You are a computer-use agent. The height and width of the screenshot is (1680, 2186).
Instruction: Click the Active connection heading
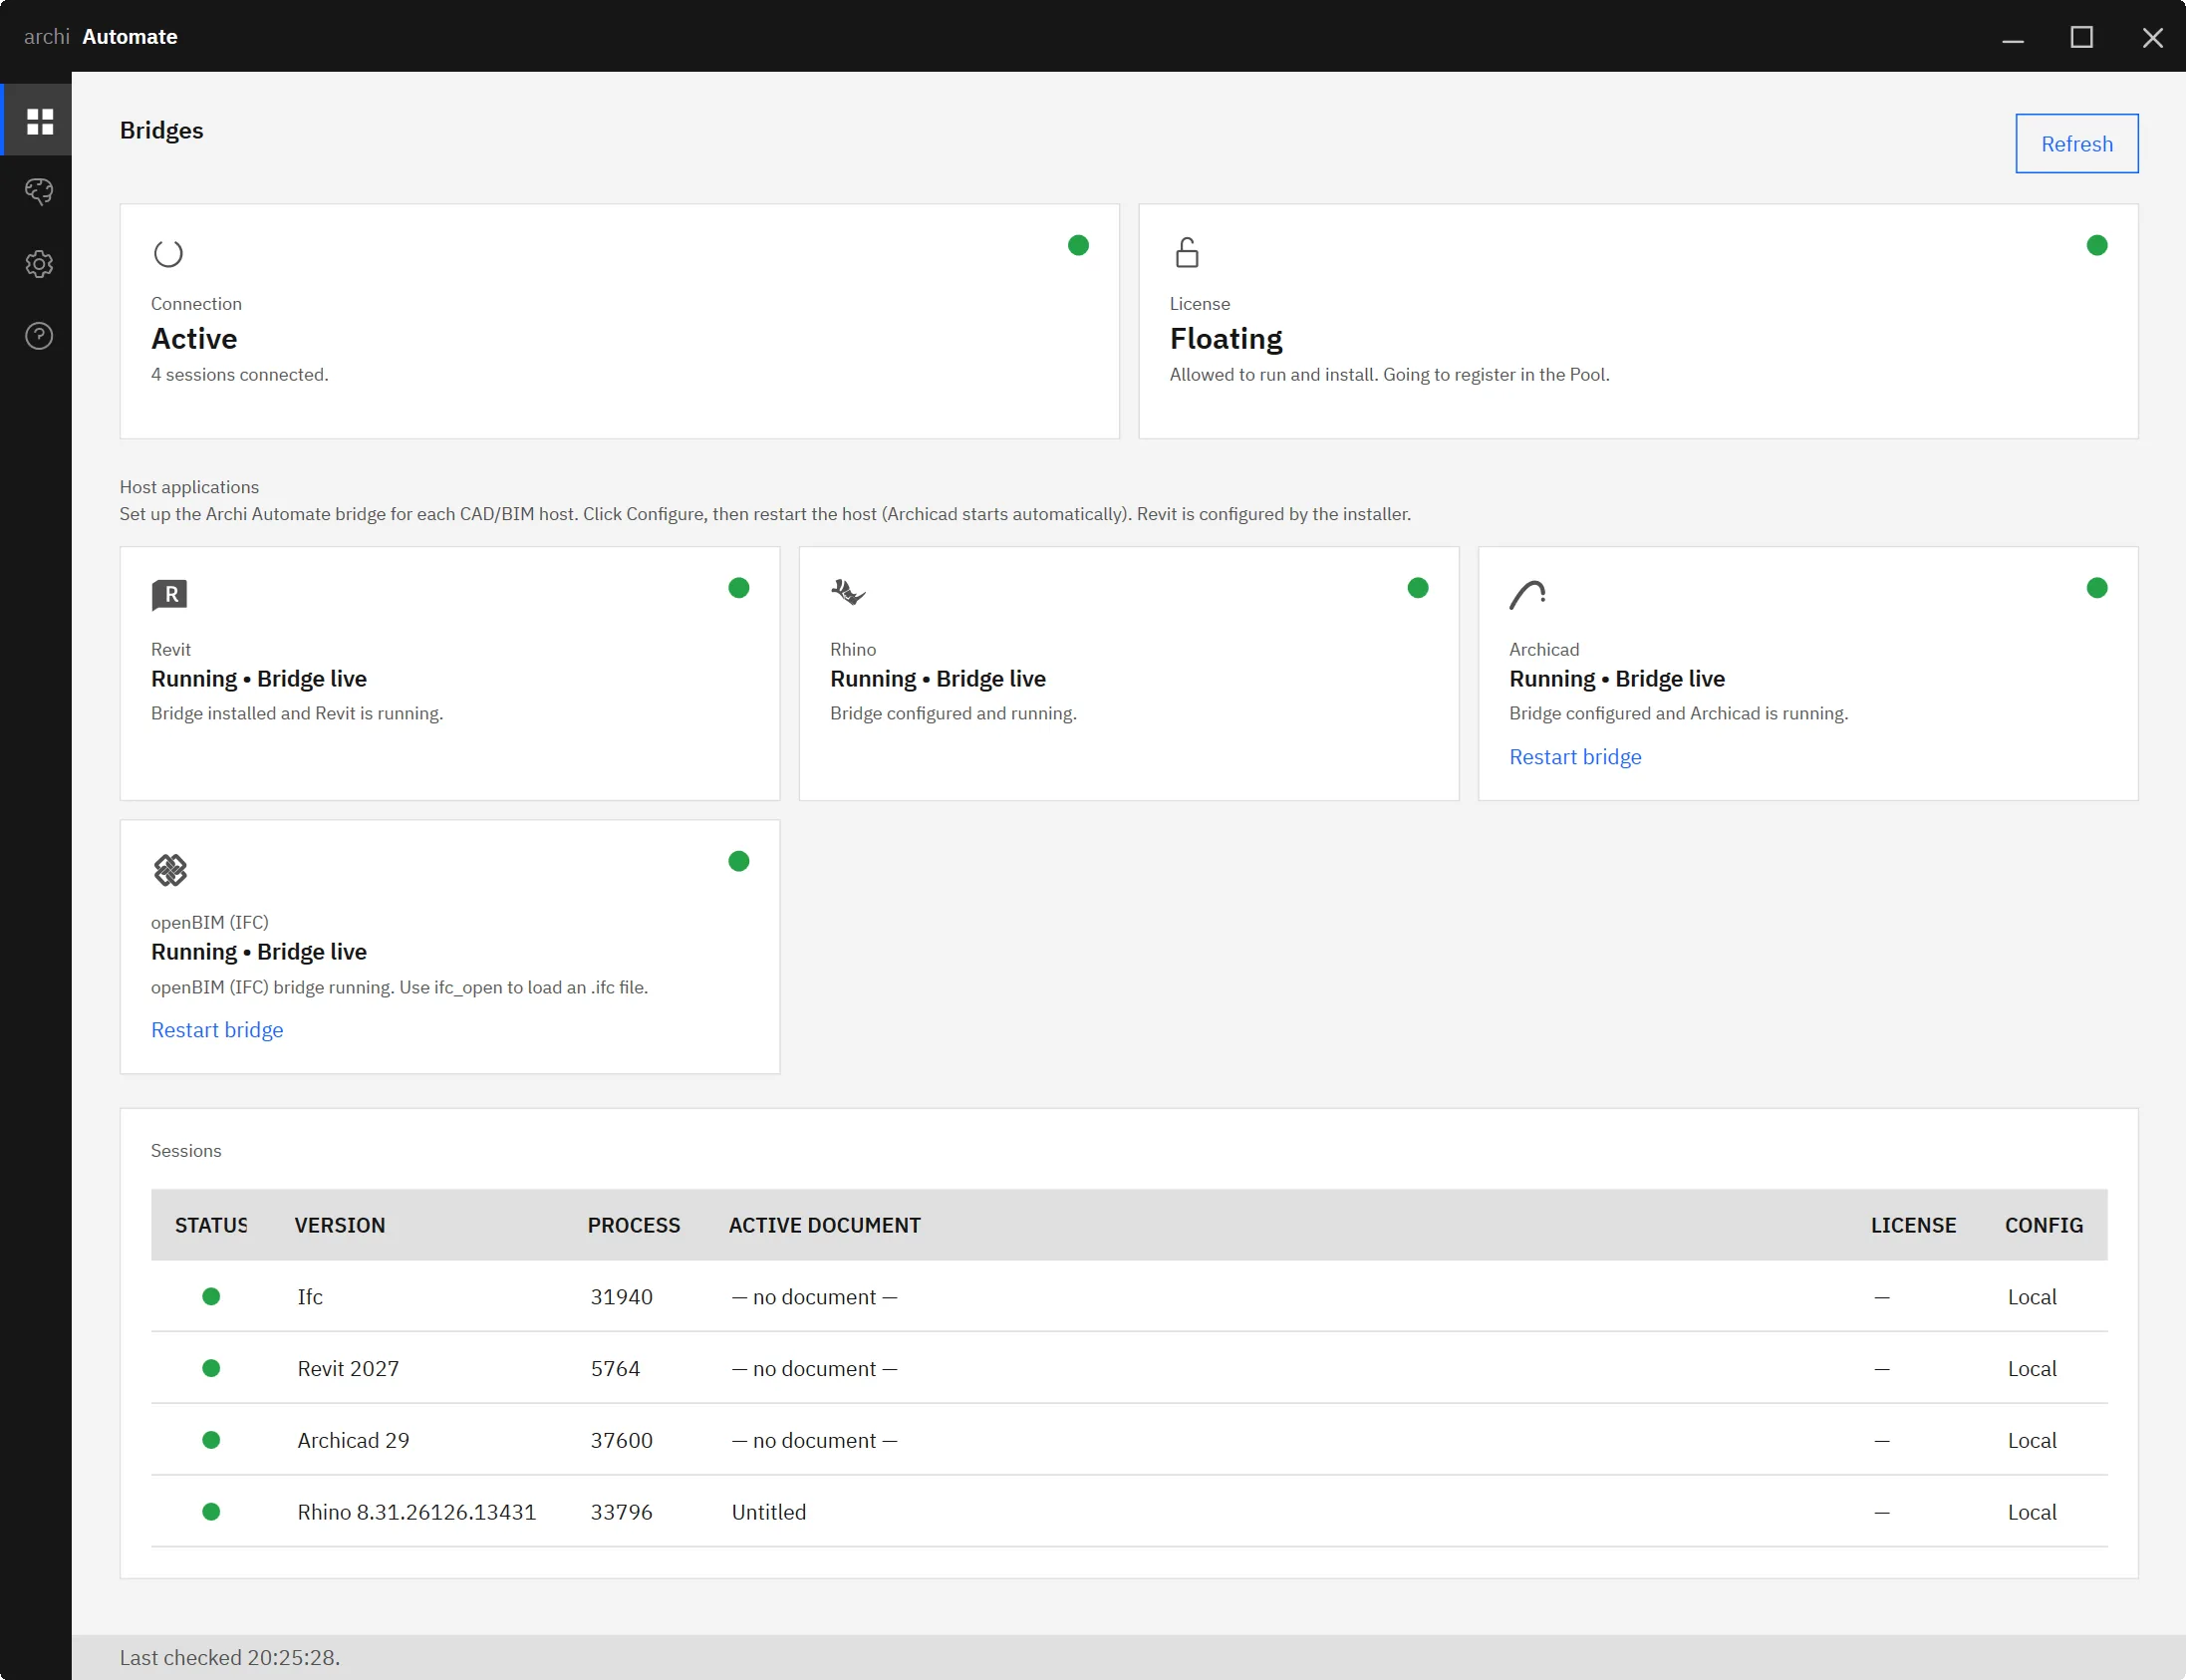194,339
